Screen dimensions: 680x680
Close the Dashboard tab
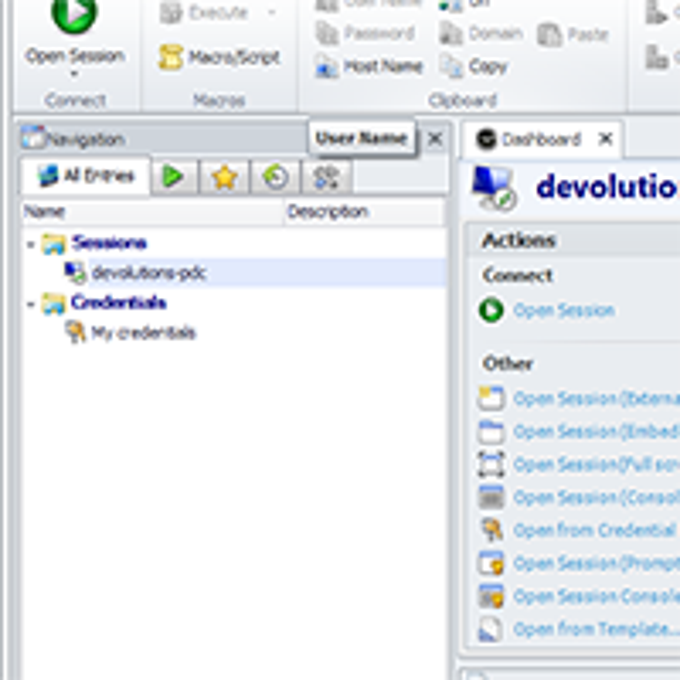pos(605,139)
